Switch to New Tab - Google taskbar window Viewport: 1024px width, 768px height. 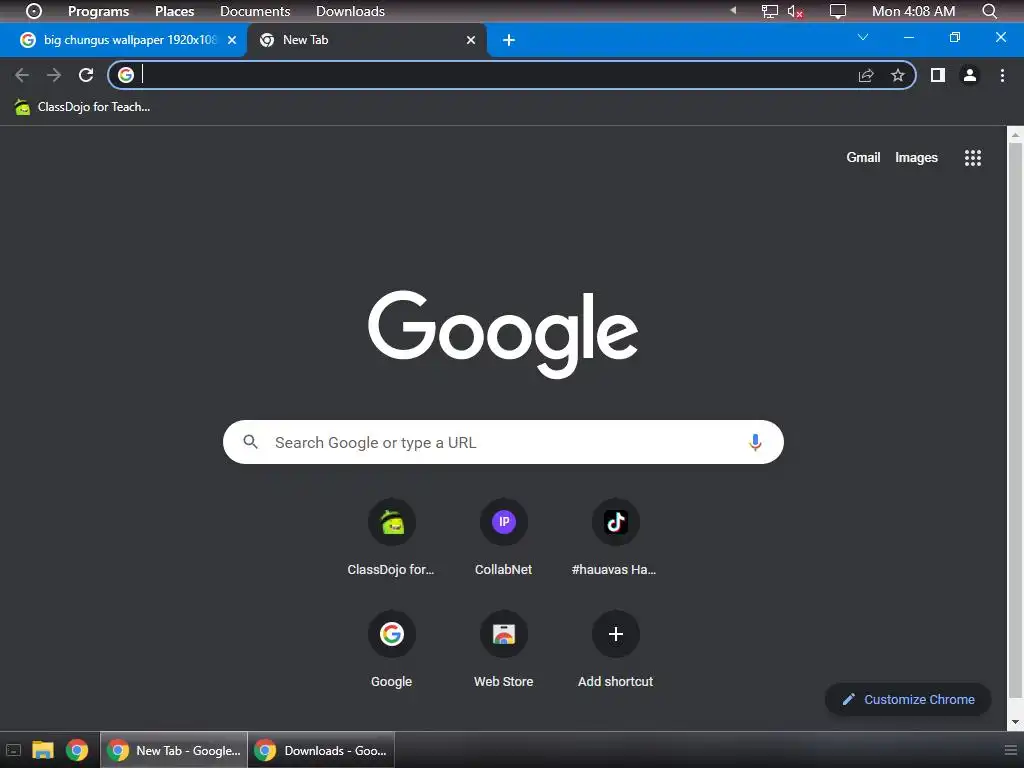coord(174,750)
